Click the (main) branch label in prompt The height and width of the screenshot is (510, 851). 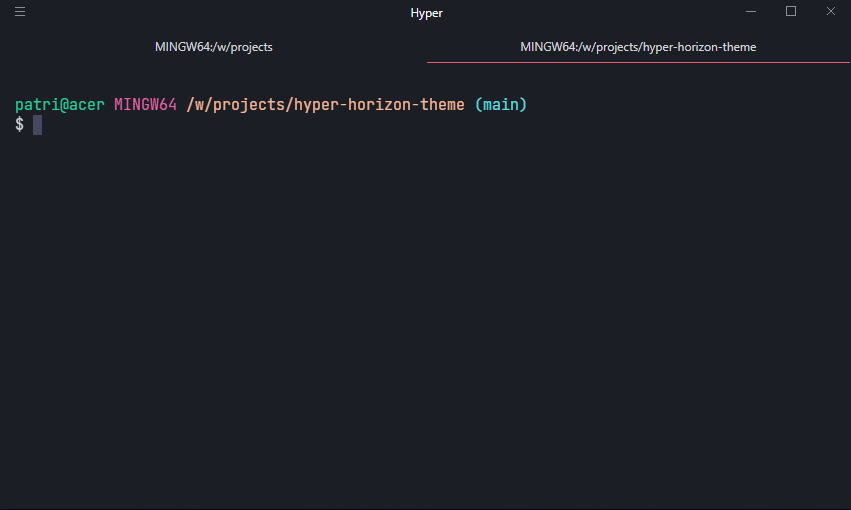pyautogui.click(x=500, y=105)
